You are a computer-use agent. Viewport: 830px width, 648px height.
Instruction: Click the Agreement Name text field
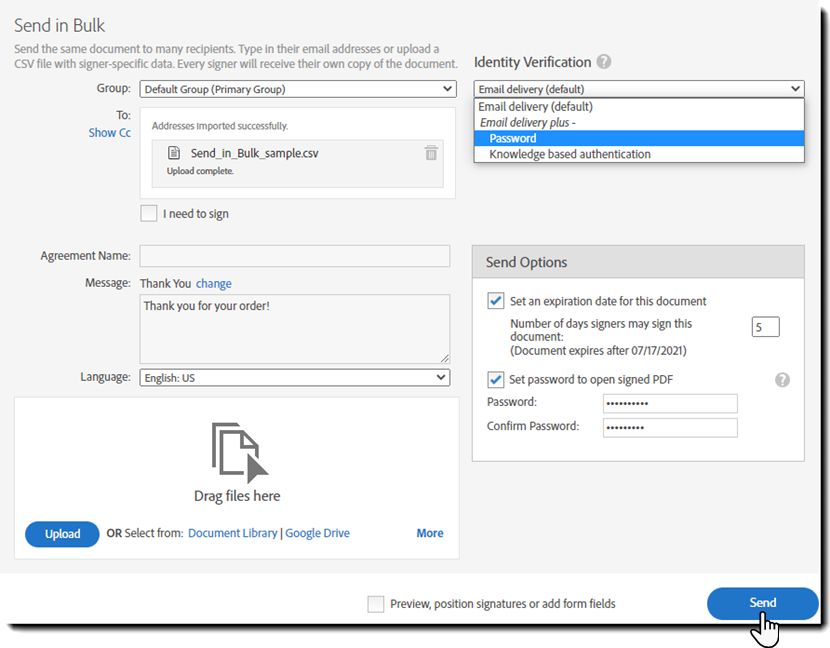[294, 256]
